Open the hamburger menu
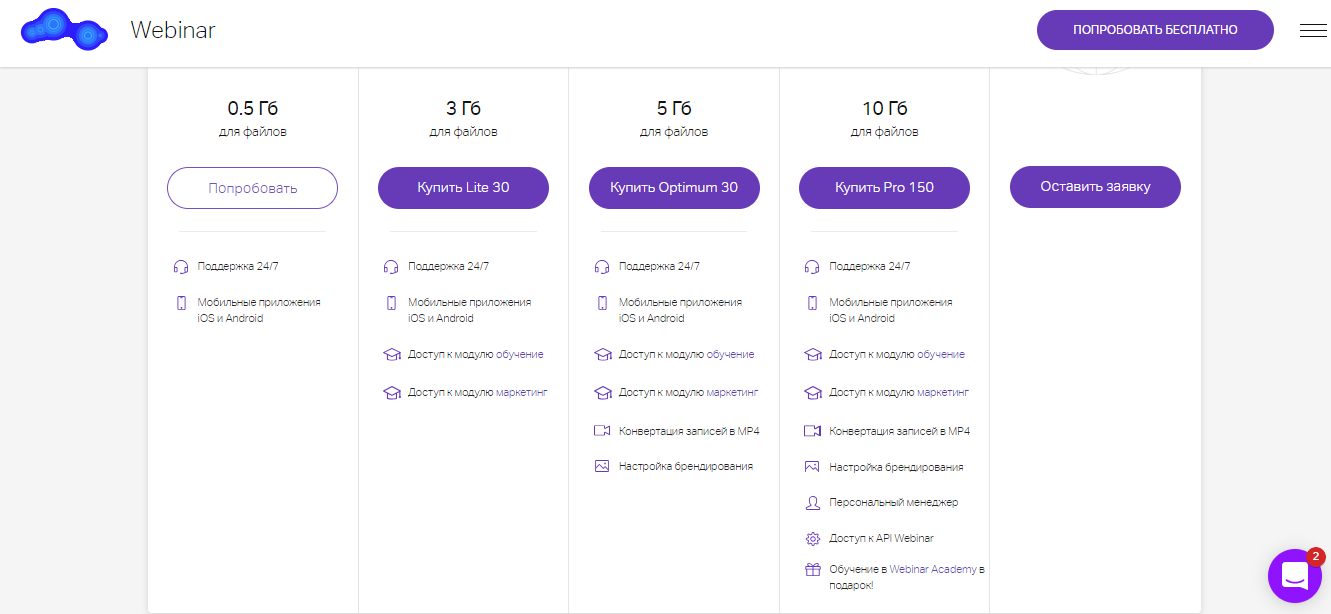 (x=1312, y=30)
